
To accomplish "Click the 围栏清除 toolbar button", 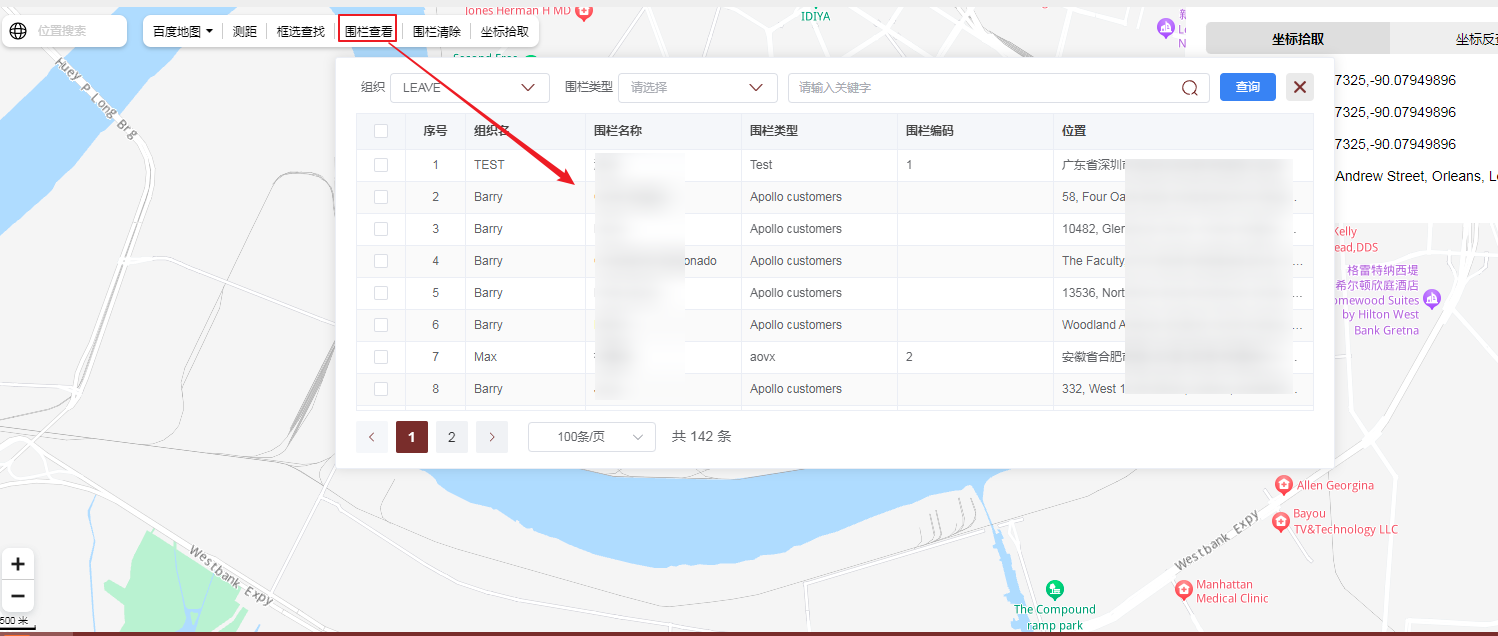I will coord(436,32).
